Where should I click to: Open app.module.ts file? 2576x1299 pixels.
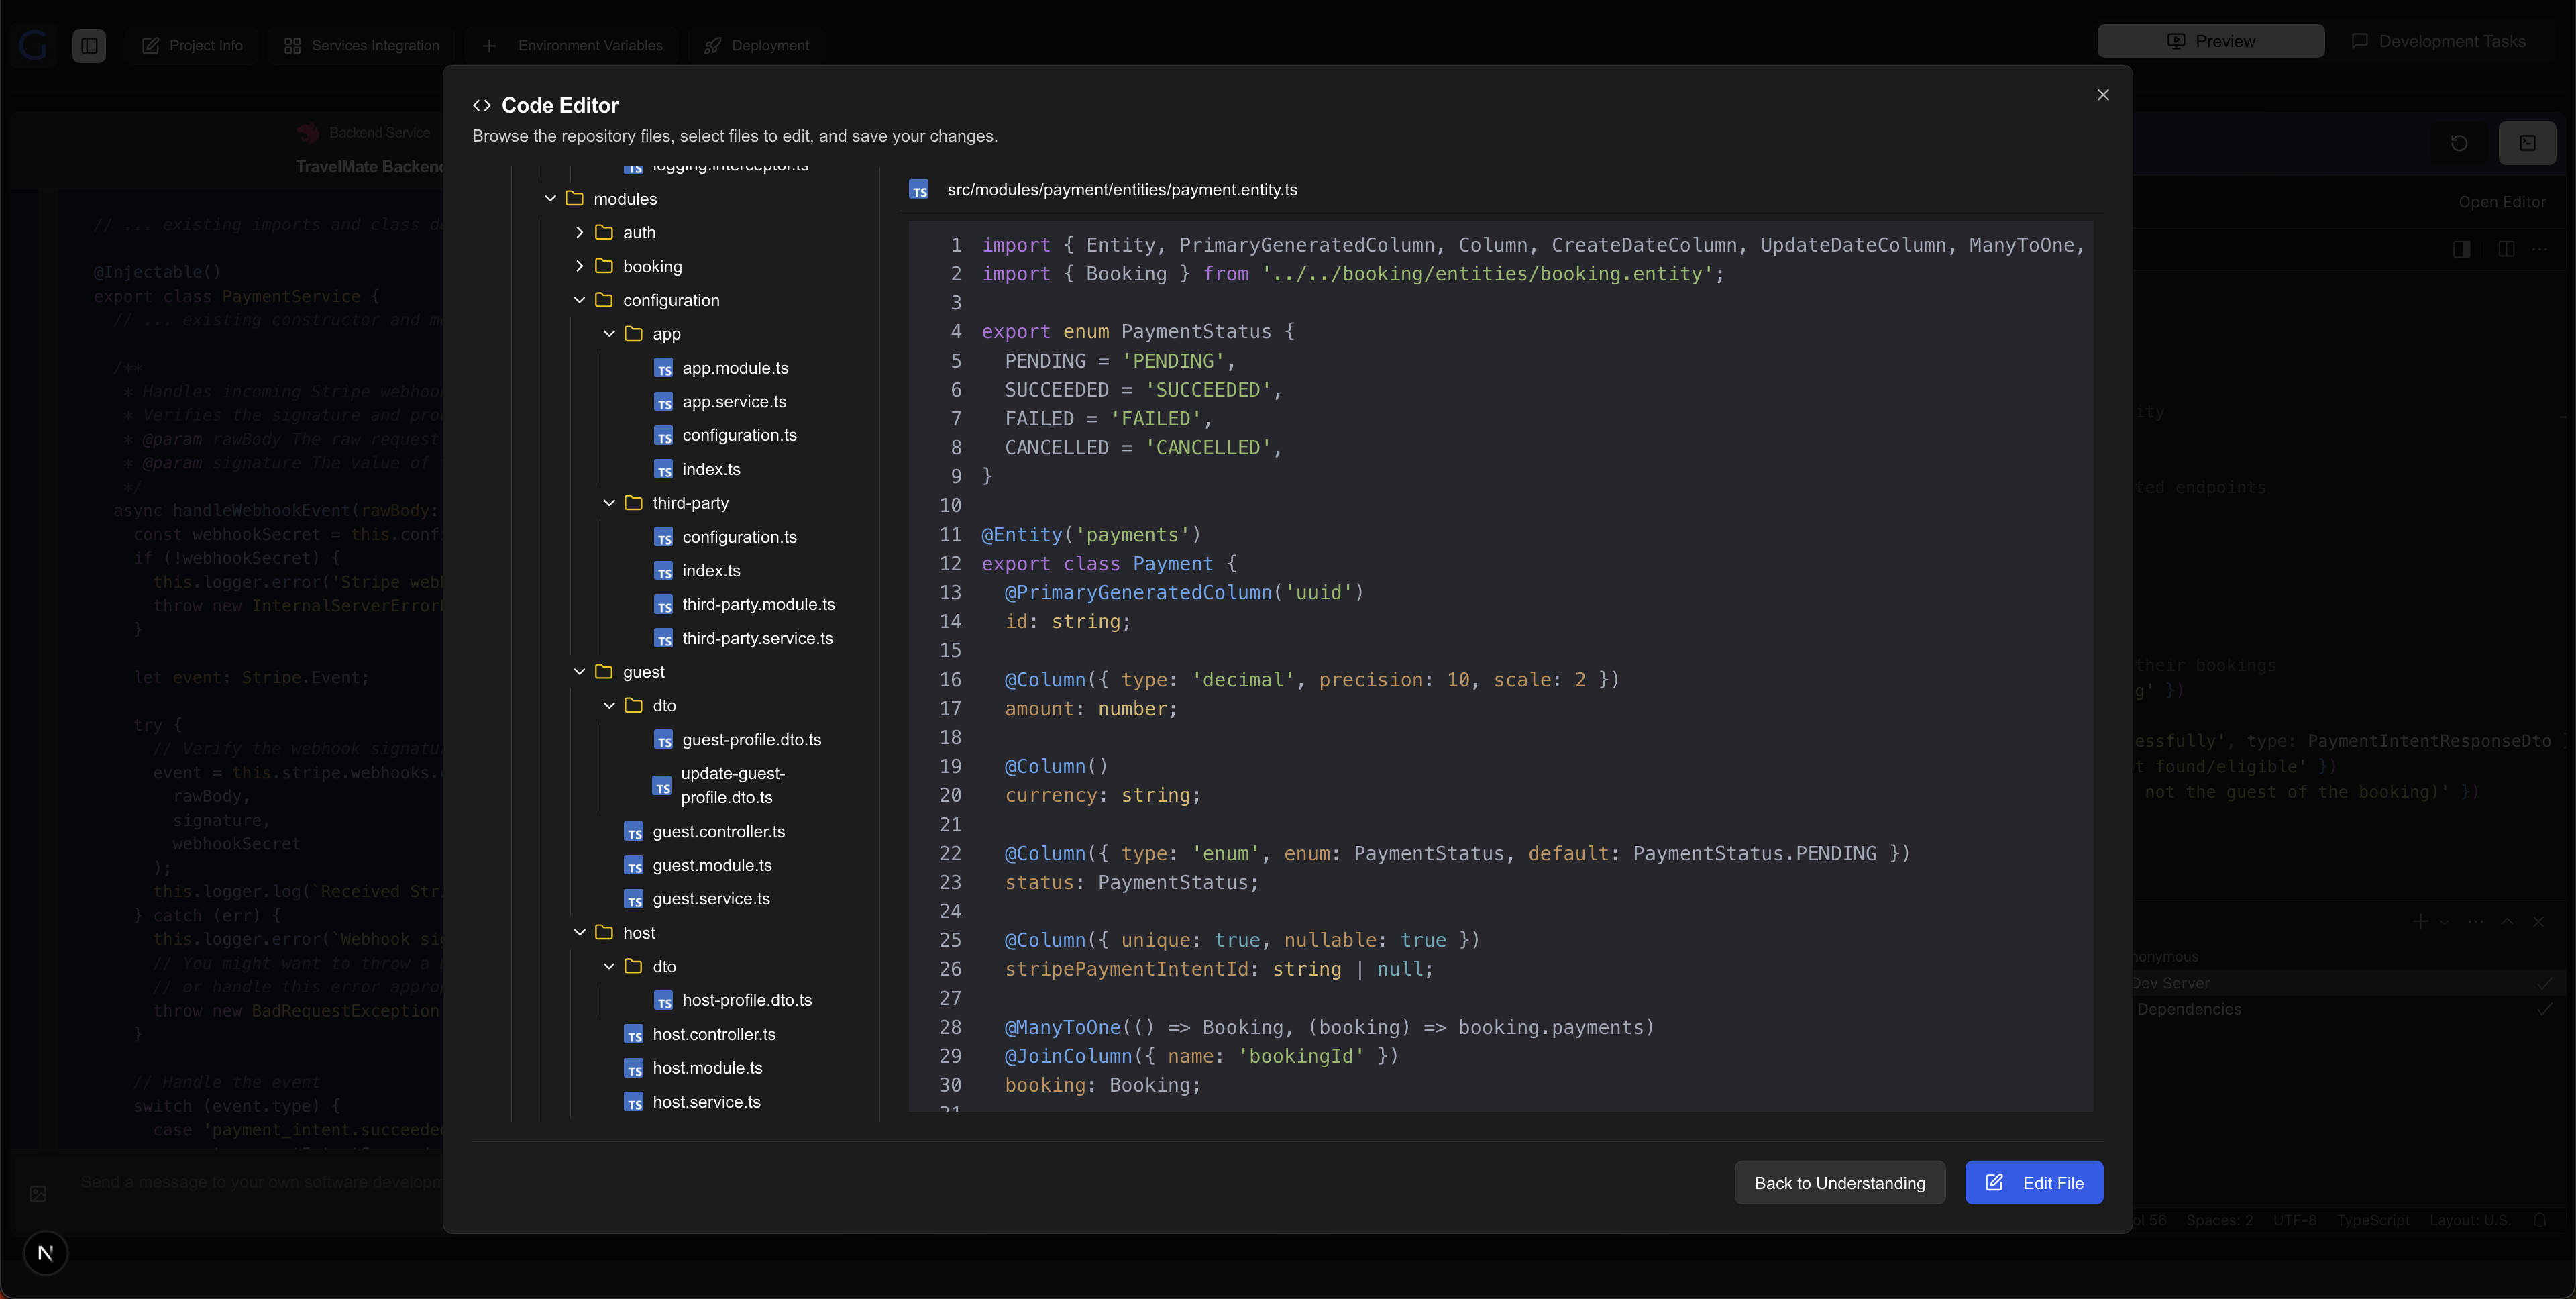point(735,368)
